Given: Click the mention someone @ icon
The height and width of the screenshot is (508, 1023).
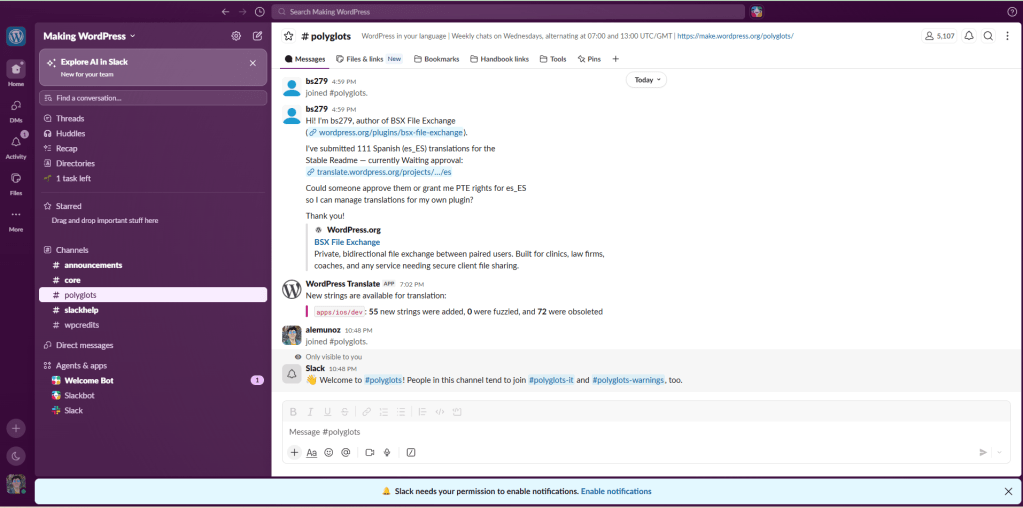Looking at the screenshot, I should (346, 452).
